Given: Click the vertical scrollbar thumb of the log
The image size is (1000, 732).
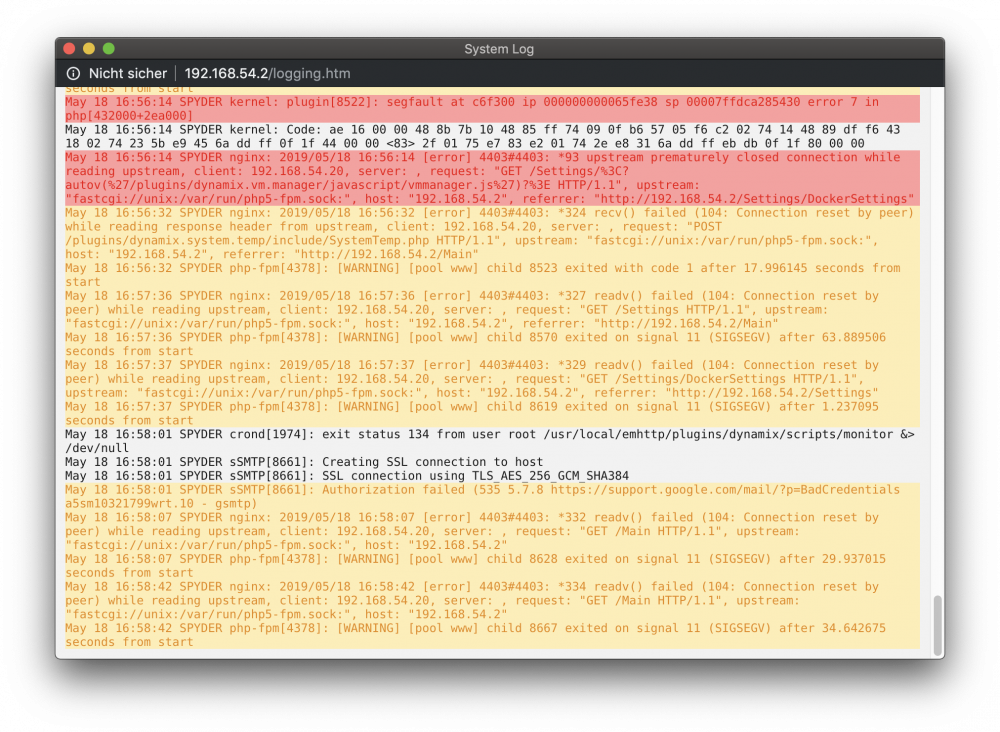Looking at the screenshot, I should [938, 626].
